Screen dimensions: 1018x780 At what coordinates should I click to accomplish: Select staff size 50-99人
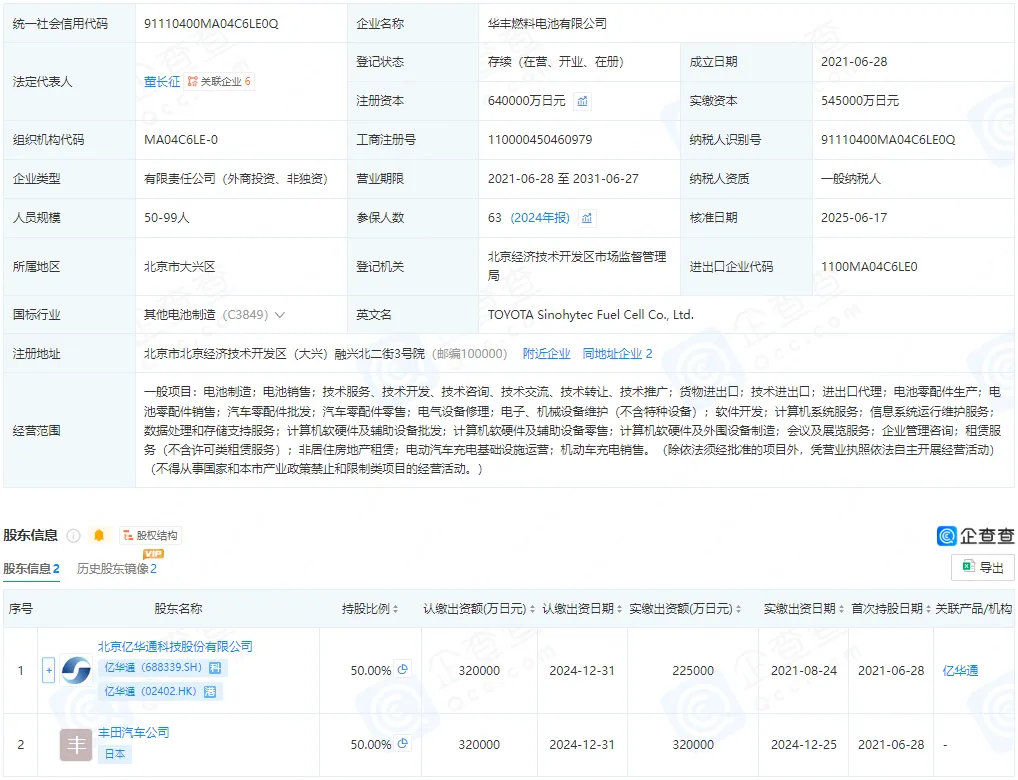click(x=167, y=218)
